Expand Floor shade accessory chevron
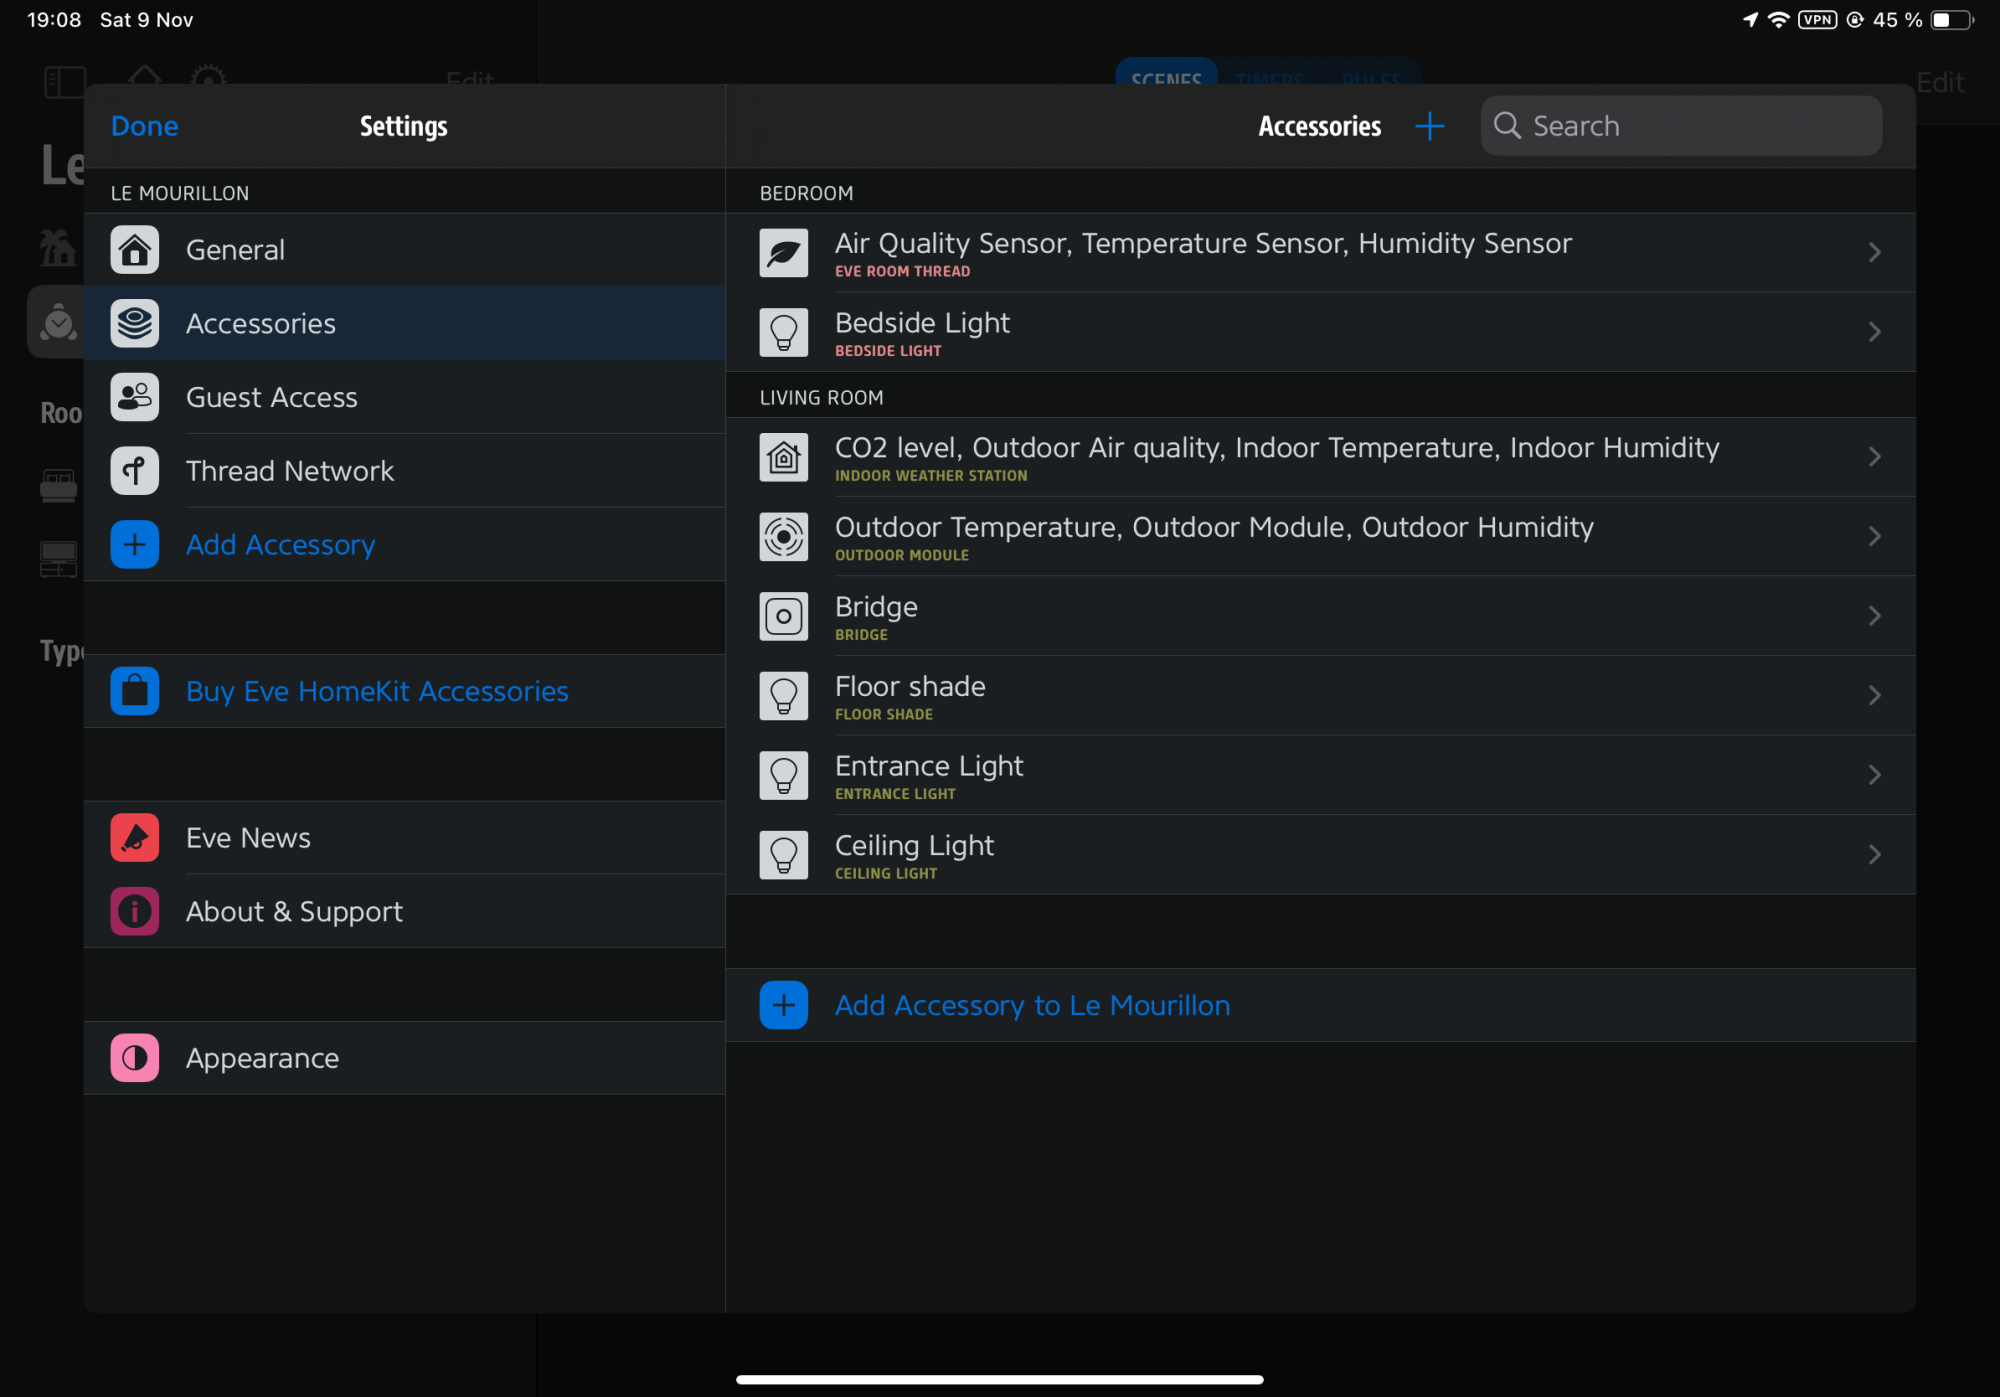The height and width of the screenshot is (1397, 2000). (x=1874, y=696)
